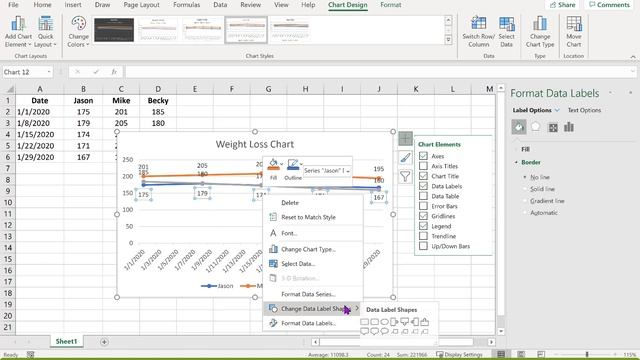Viewport: 640px width, 360px height.
Task: Click the new sheet plus button
Action: [x=104, y=342]
